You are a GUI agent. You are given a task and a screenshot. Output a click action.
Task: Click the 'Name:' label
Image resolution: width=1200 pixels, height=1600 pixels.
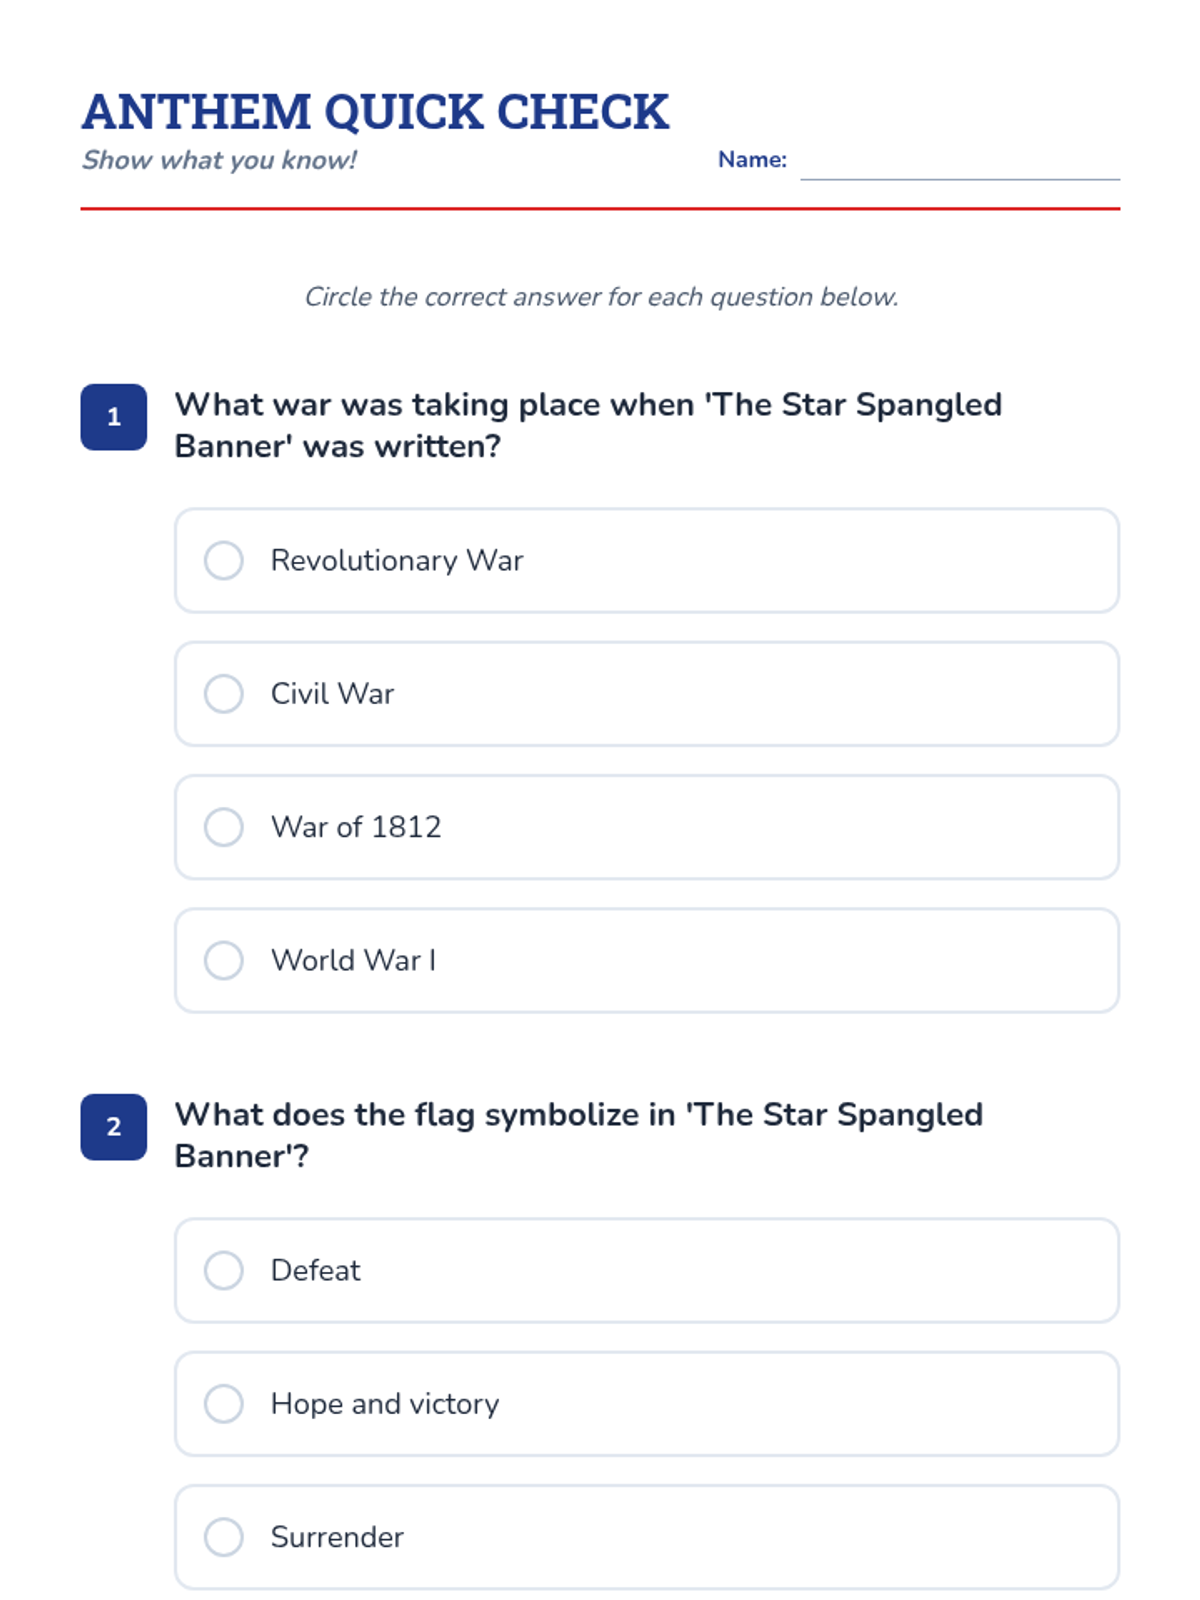pyautogui.click(x=752, y=160)
